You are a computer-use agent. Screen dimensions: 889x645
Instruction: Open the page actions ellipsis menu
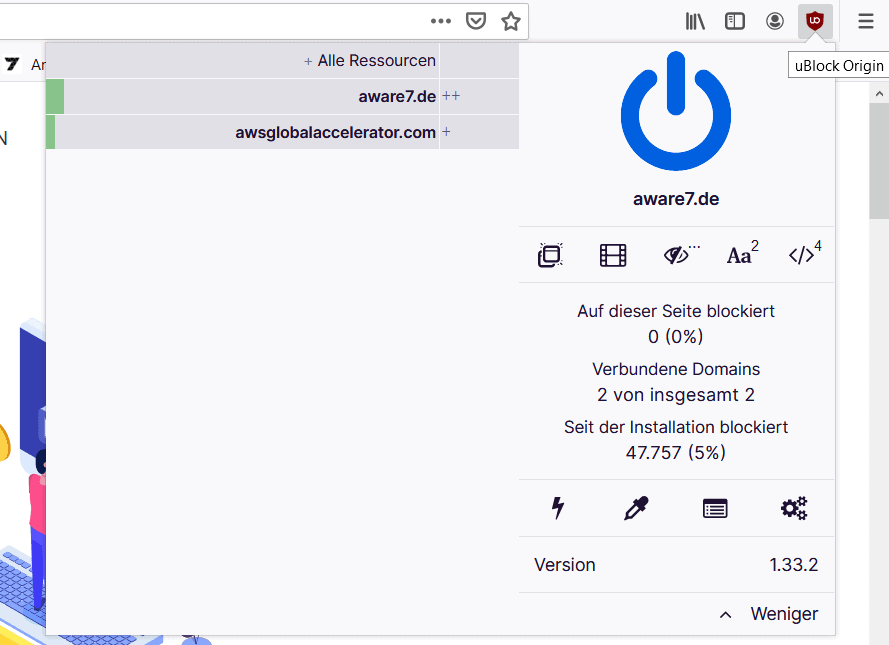point(440,20)
